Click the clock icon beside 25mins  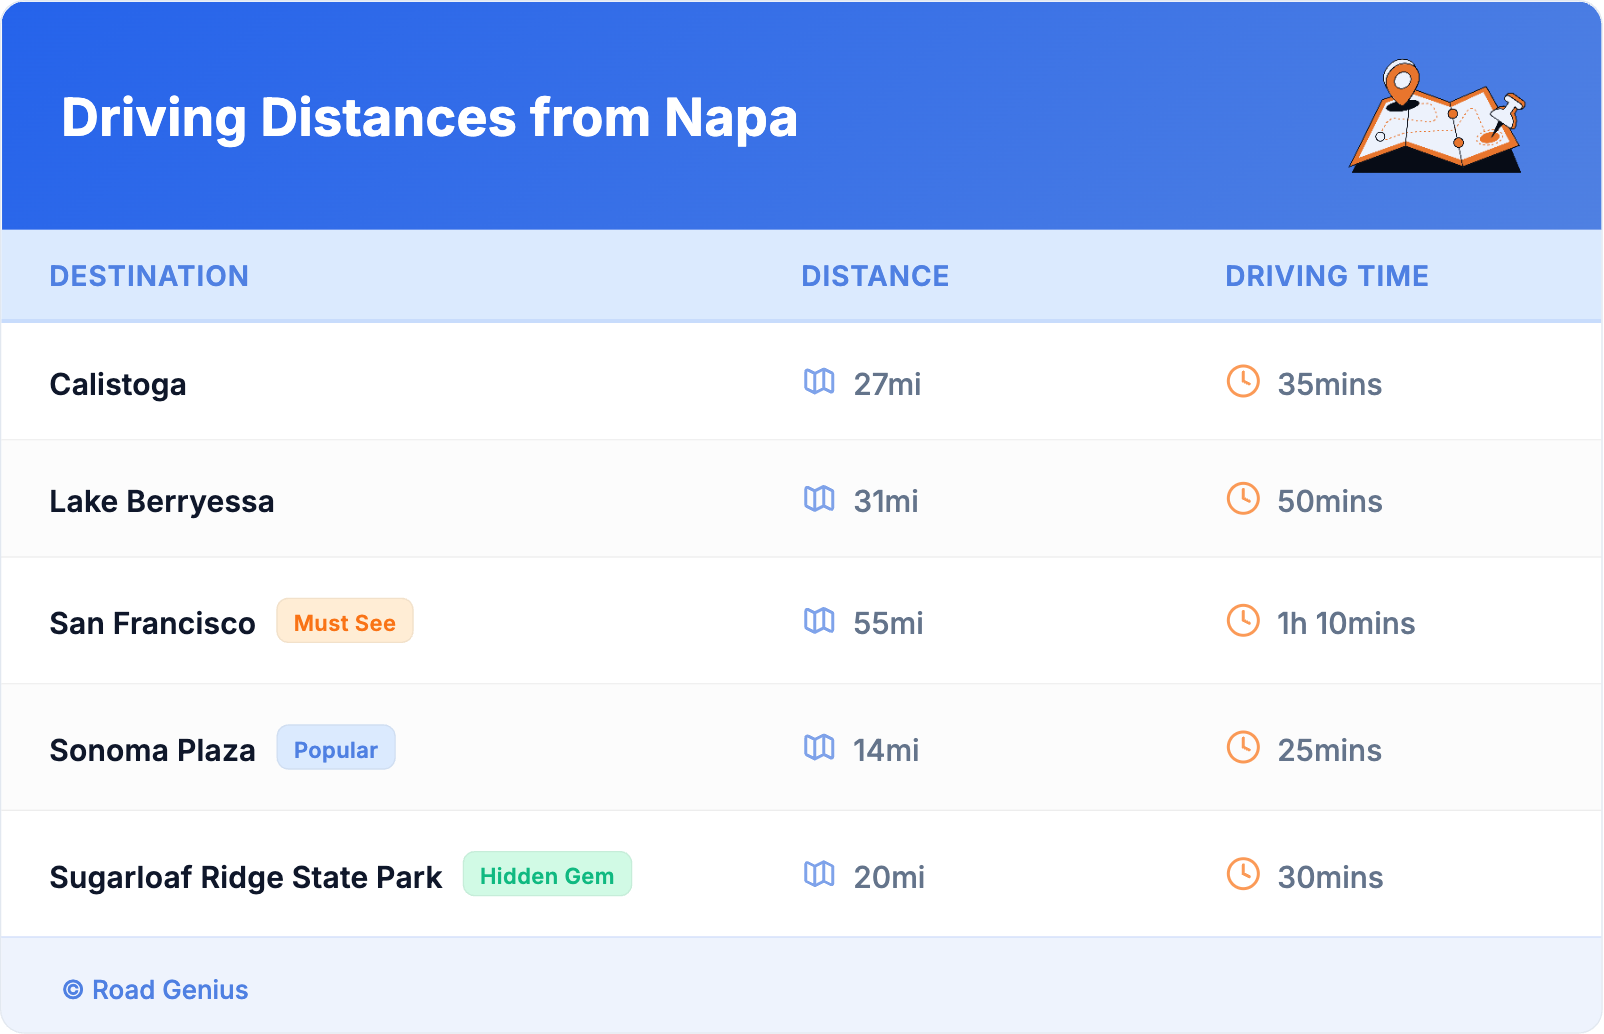tap(1243, 748)
